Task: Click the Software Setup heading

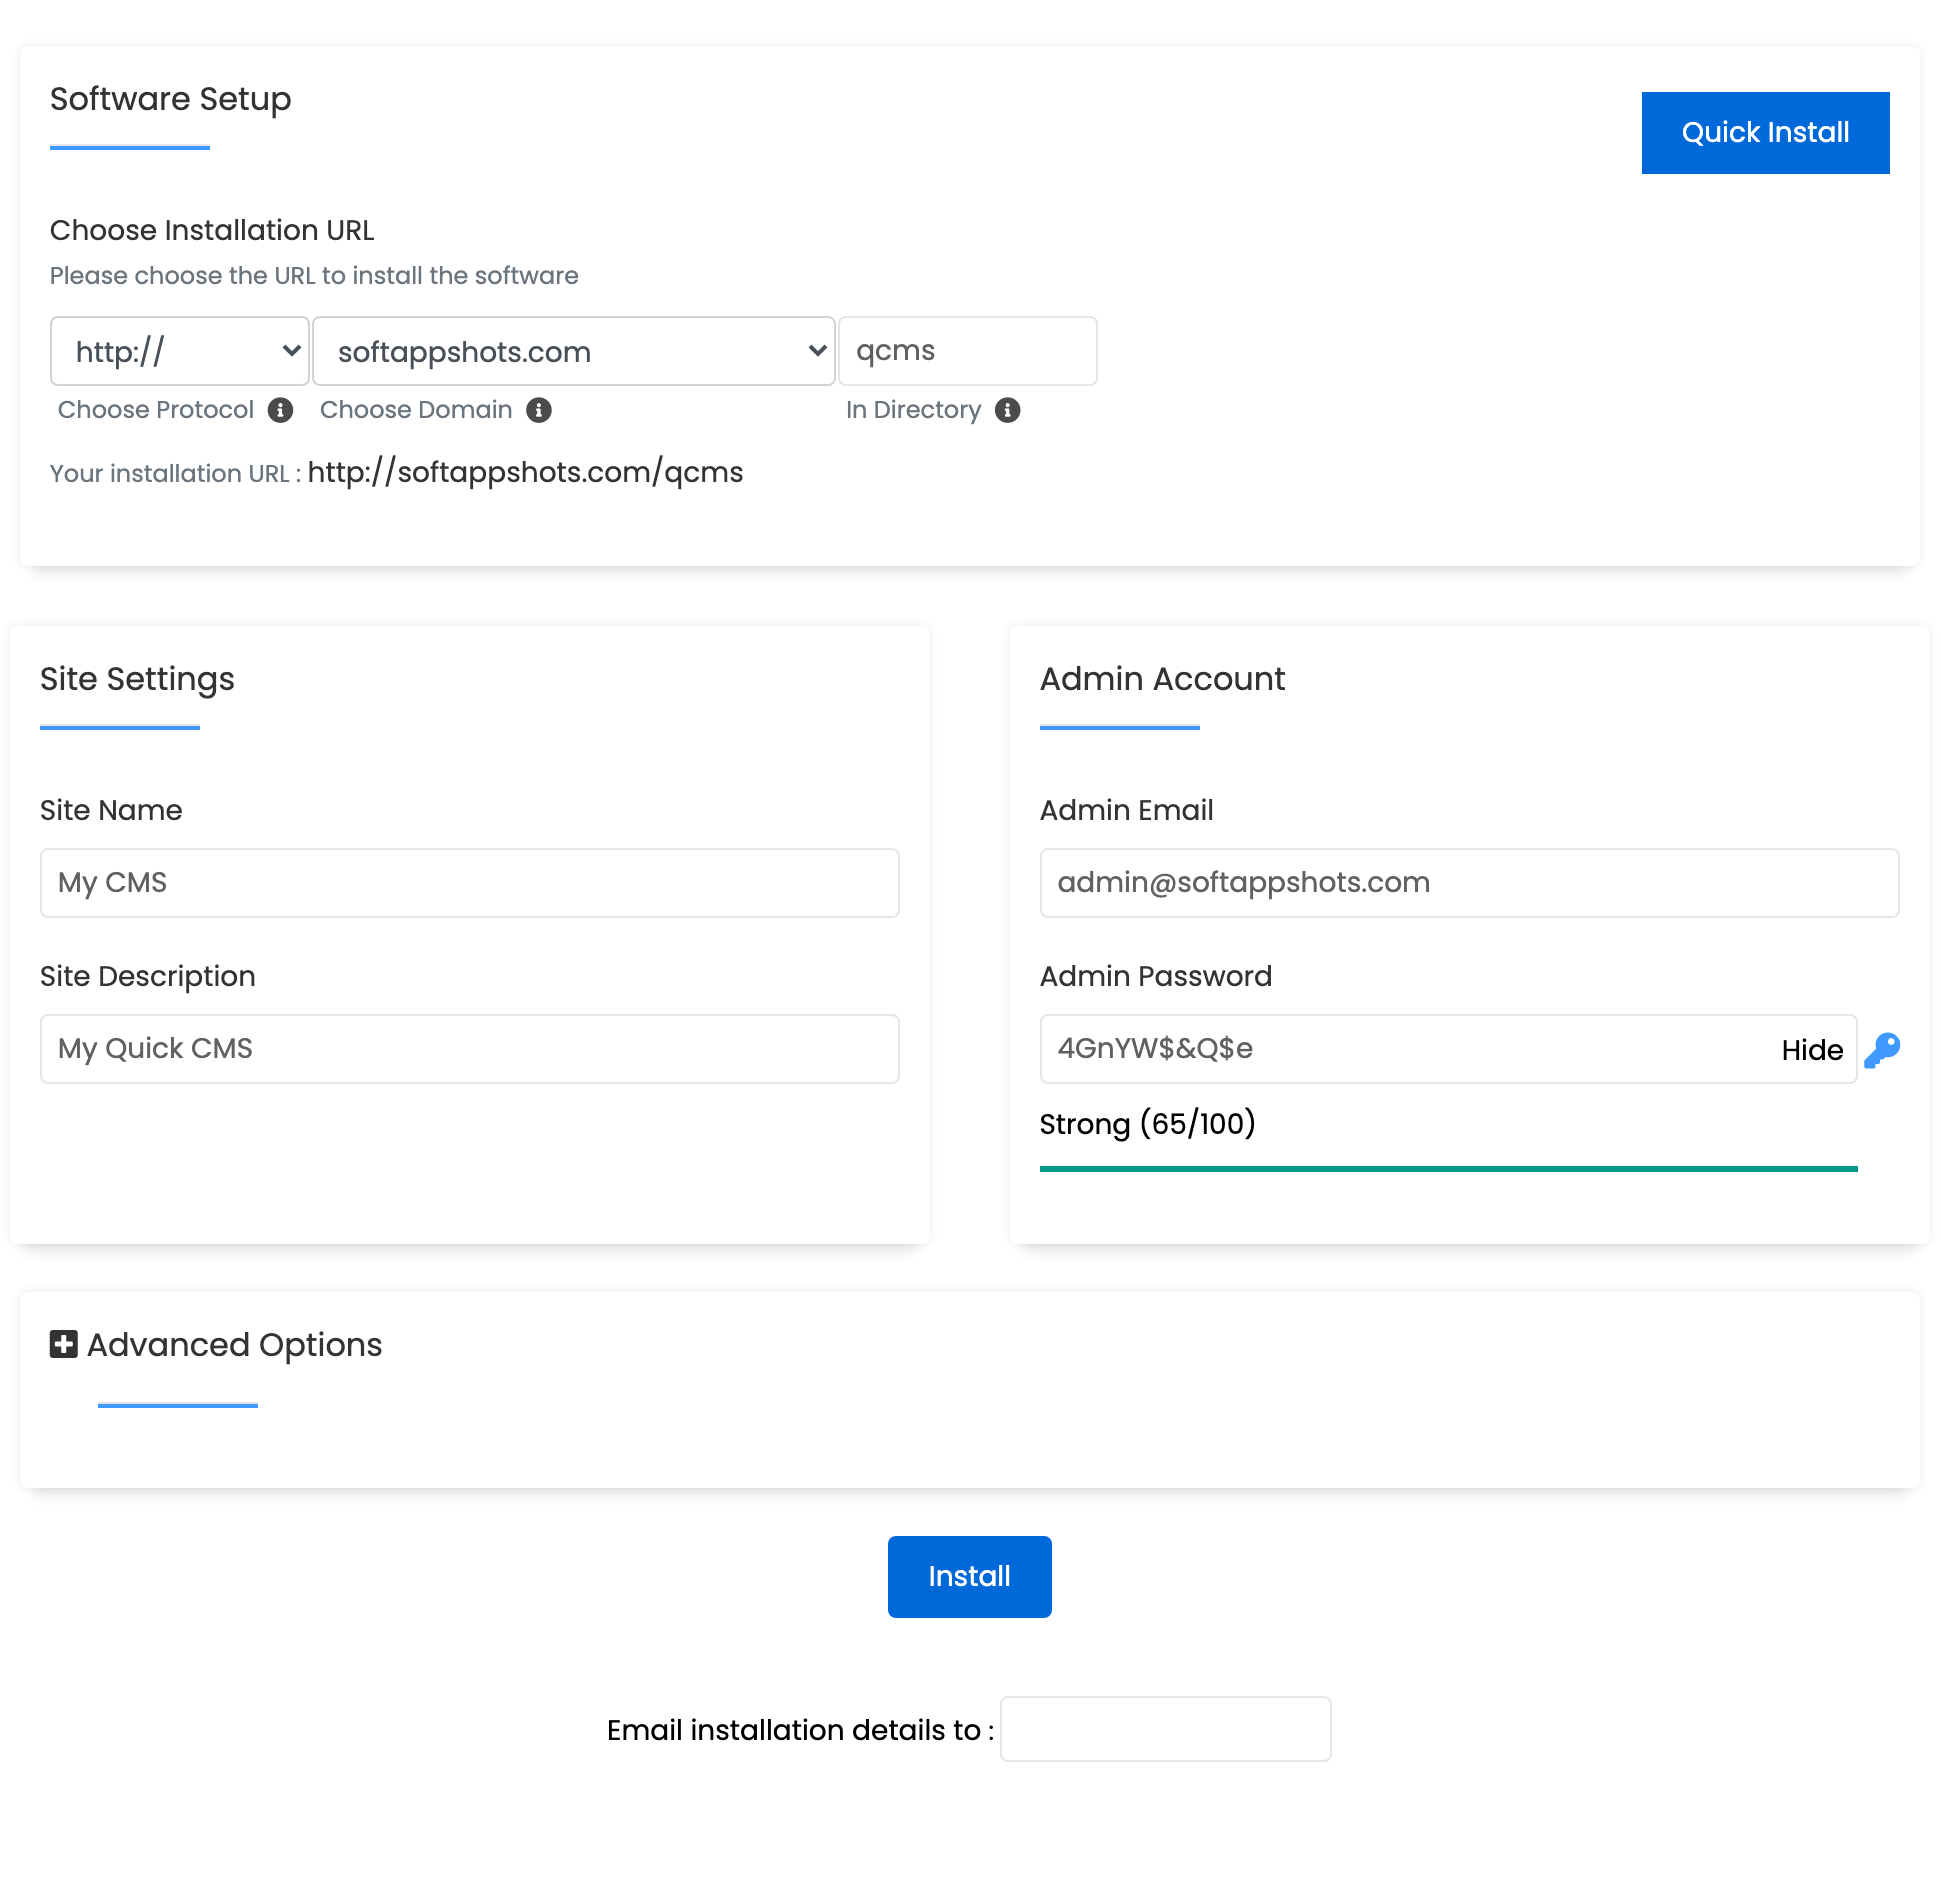Action: 170,99
